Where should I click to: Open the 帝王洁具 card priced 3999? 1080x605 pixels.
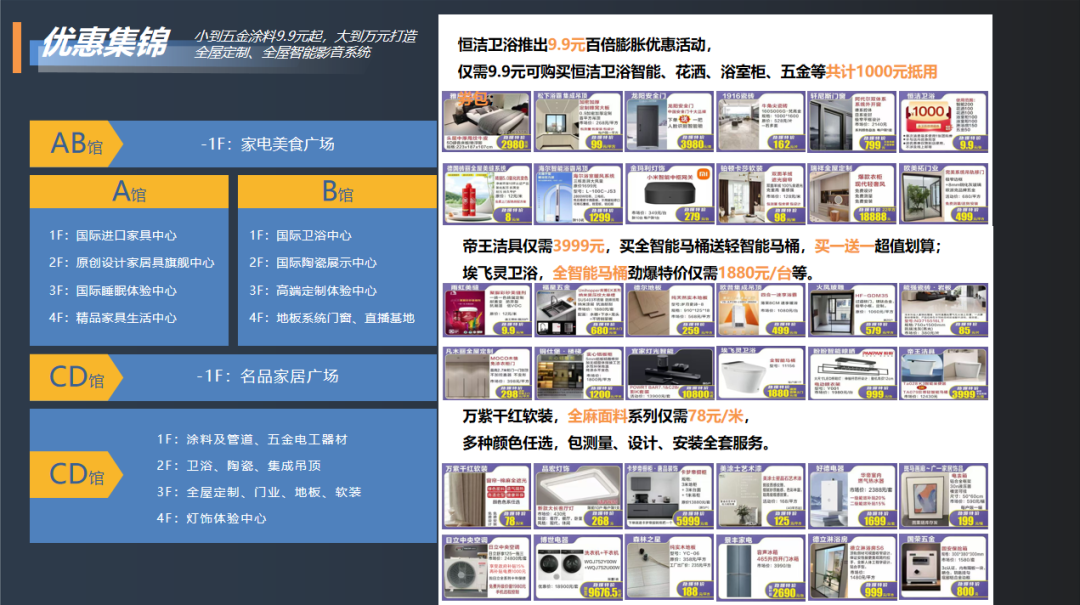click(x=944, y=373)
